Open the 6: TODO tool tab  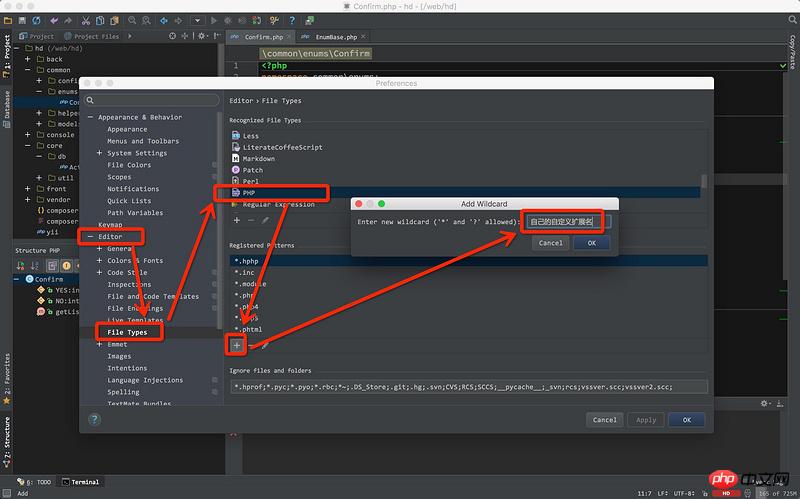click(x=35, y=482)
